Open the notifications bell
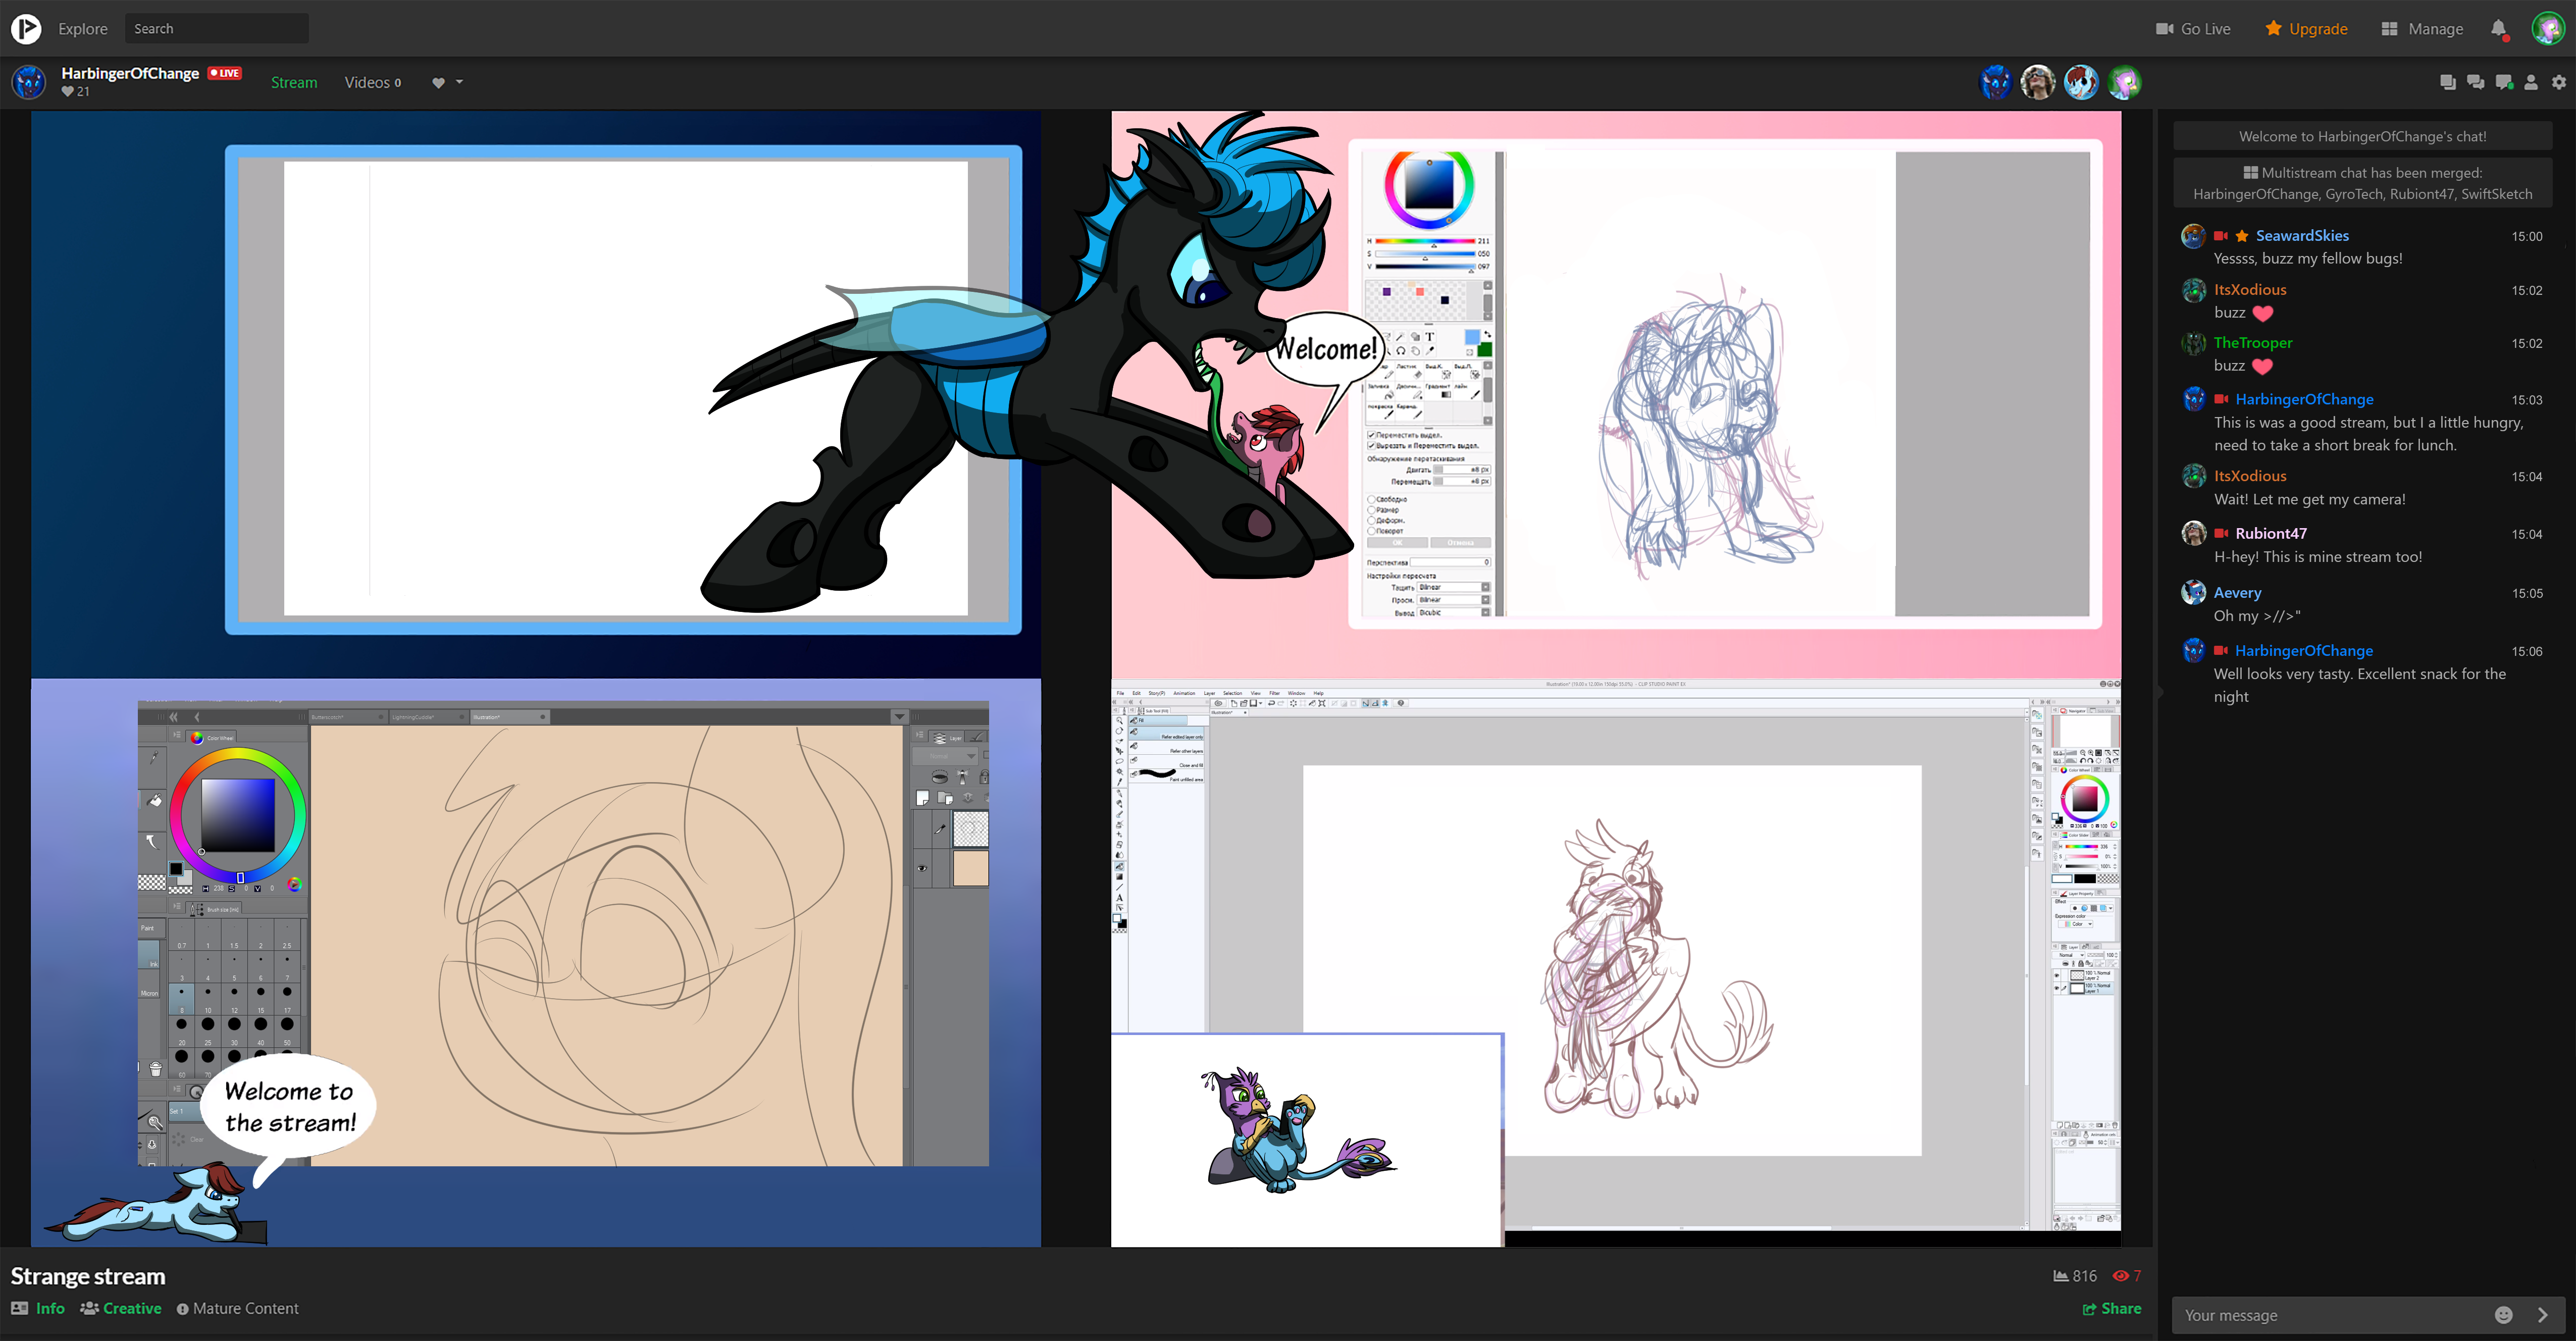Screen dimensions: 2576x1341 pyautogui.click(x=2498, y=28)
